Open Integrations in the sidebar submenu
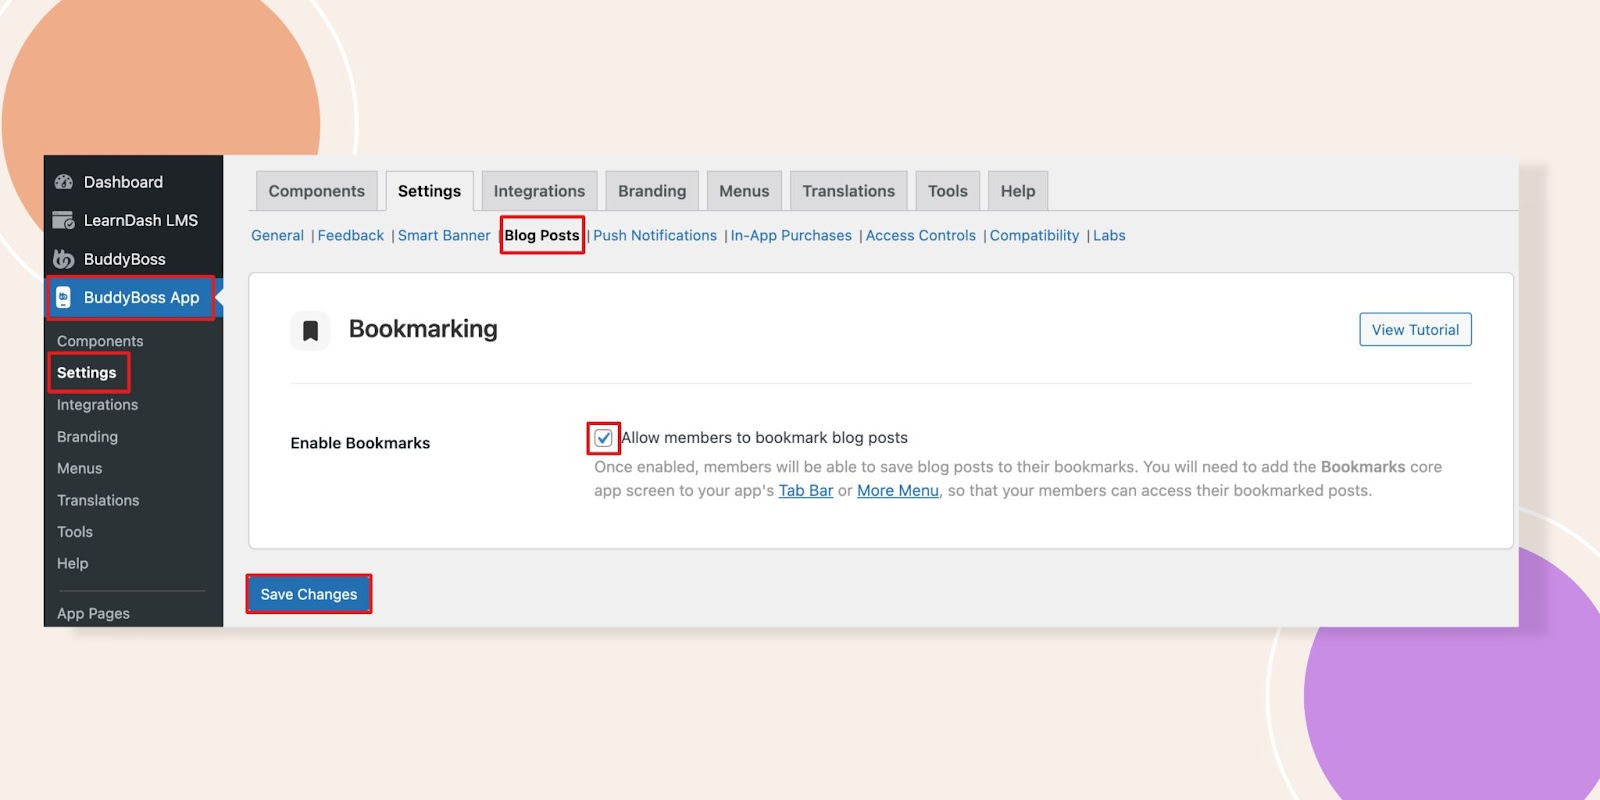Screen dimensions: 1600x800 point(97,405)
